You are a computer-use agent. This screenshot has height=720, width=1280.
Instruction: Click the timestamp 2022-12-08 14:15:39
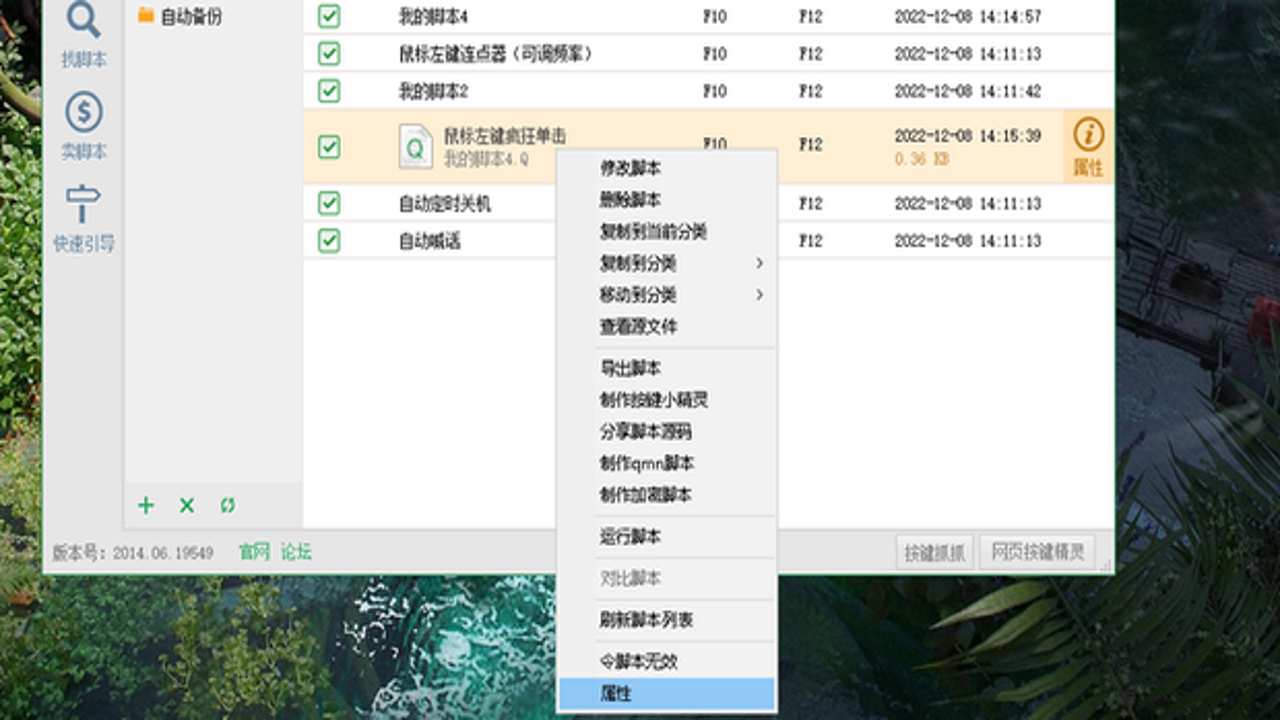(968, 135)
